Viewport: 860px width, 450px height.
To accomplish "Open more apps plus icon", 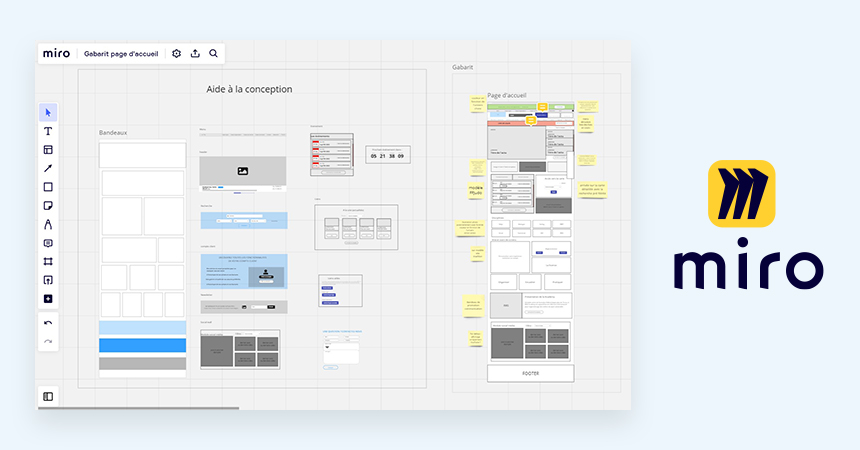I will point(48,299).
